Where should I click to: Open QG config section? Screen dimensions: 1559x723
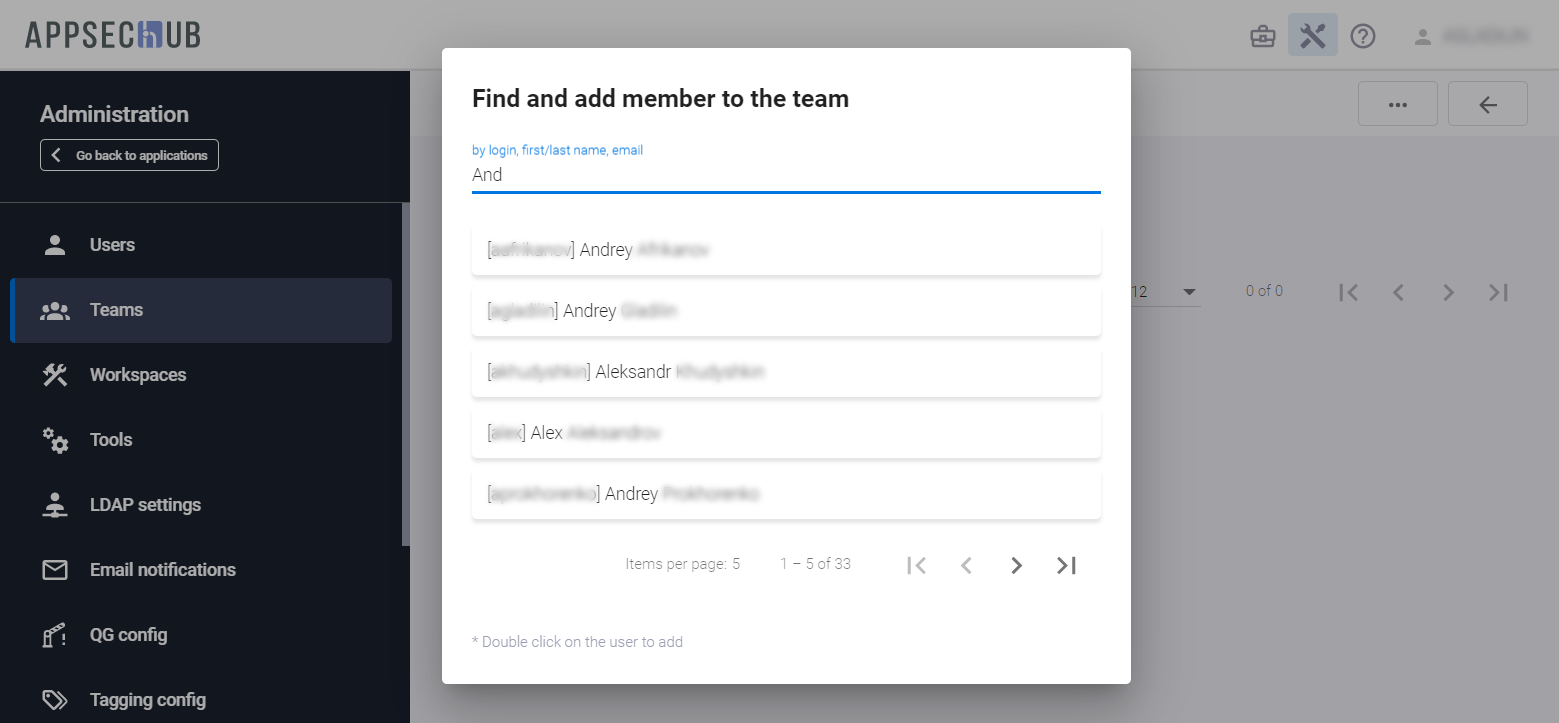[128, 635]
